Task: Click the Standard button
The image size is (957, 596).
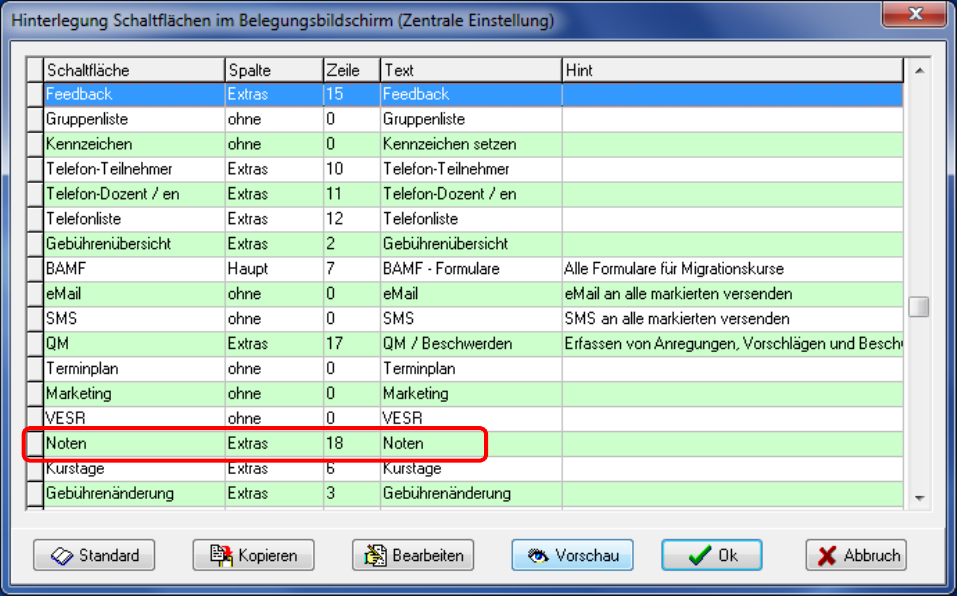Action: pyautogui.click(x=94, y=555)
